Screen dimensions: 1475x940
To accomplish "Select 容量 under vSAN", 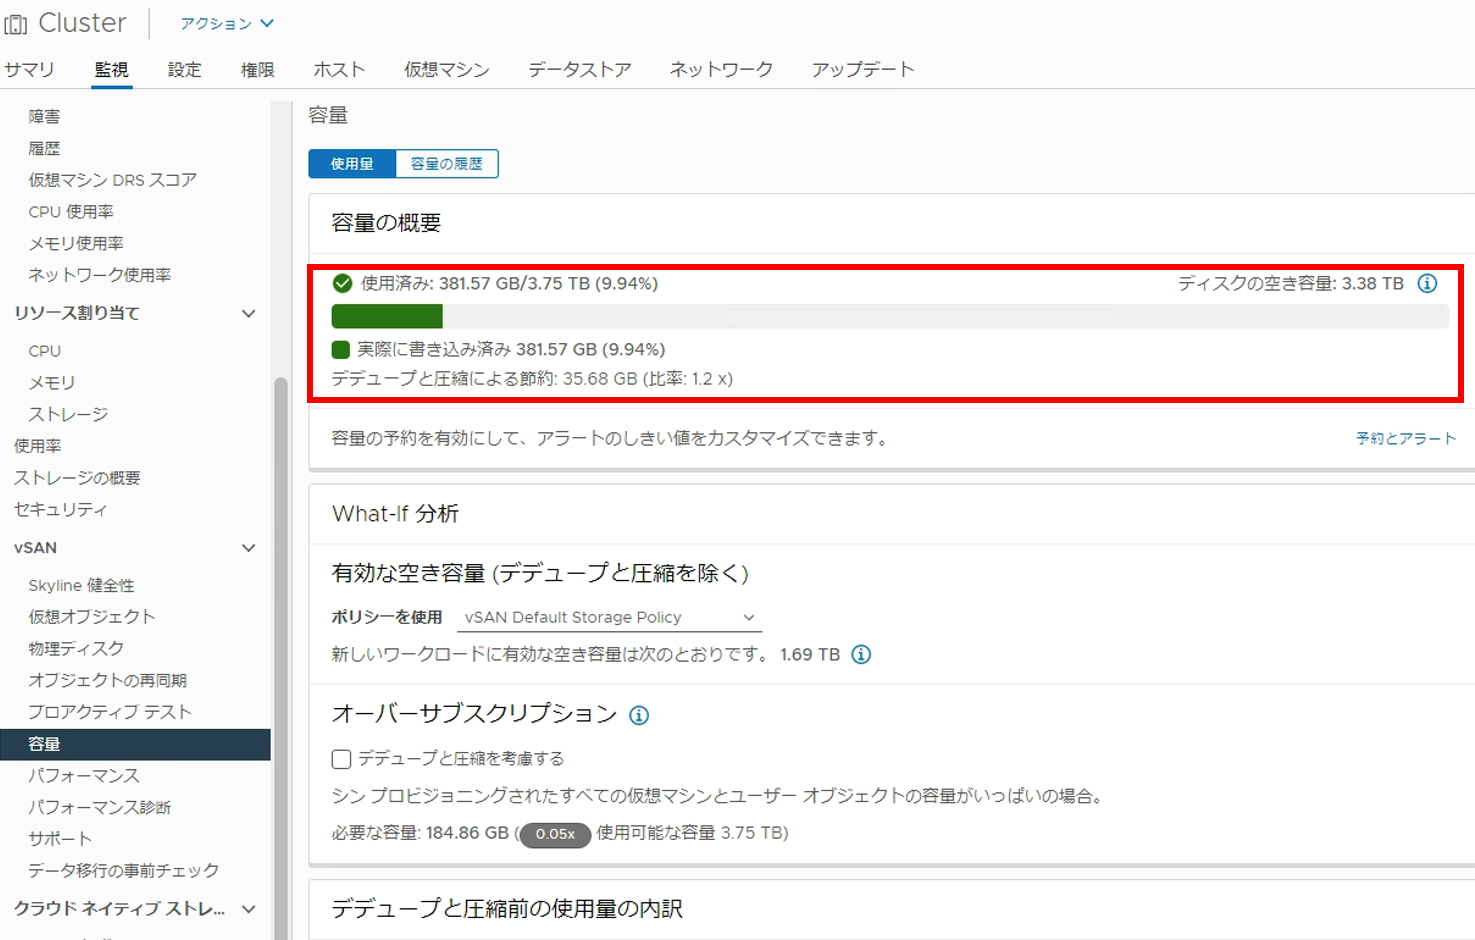I will point(135,745).
